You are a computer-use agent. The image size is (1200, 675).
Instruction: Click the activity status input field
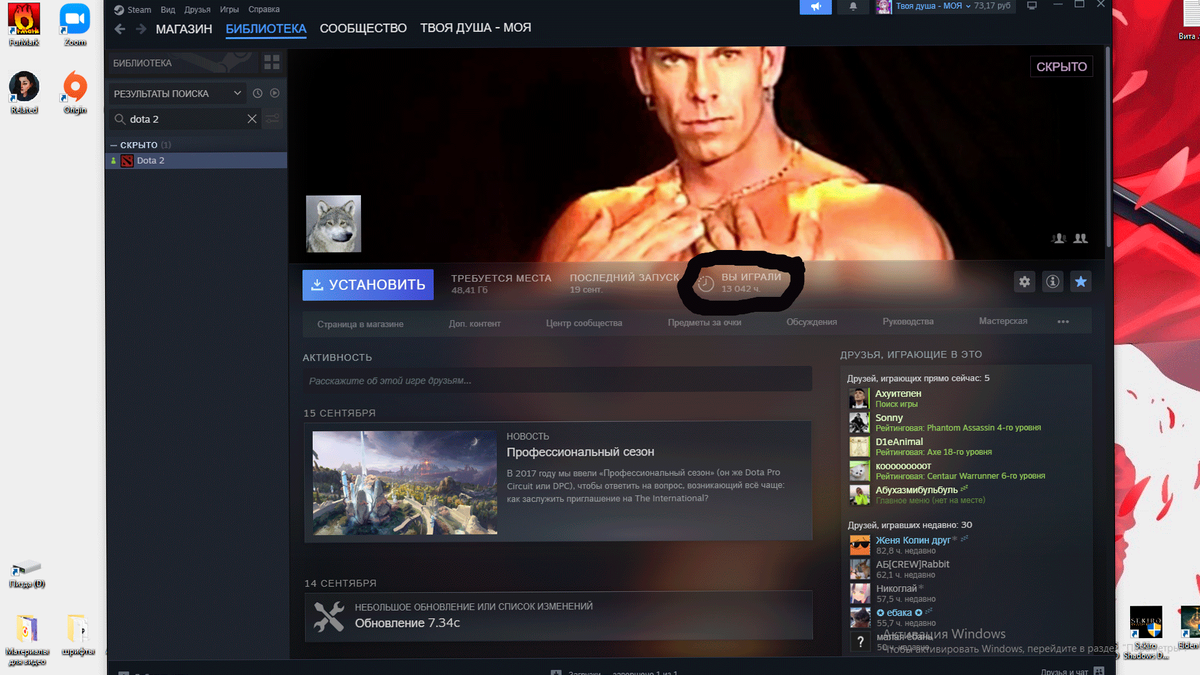(557, 380)
